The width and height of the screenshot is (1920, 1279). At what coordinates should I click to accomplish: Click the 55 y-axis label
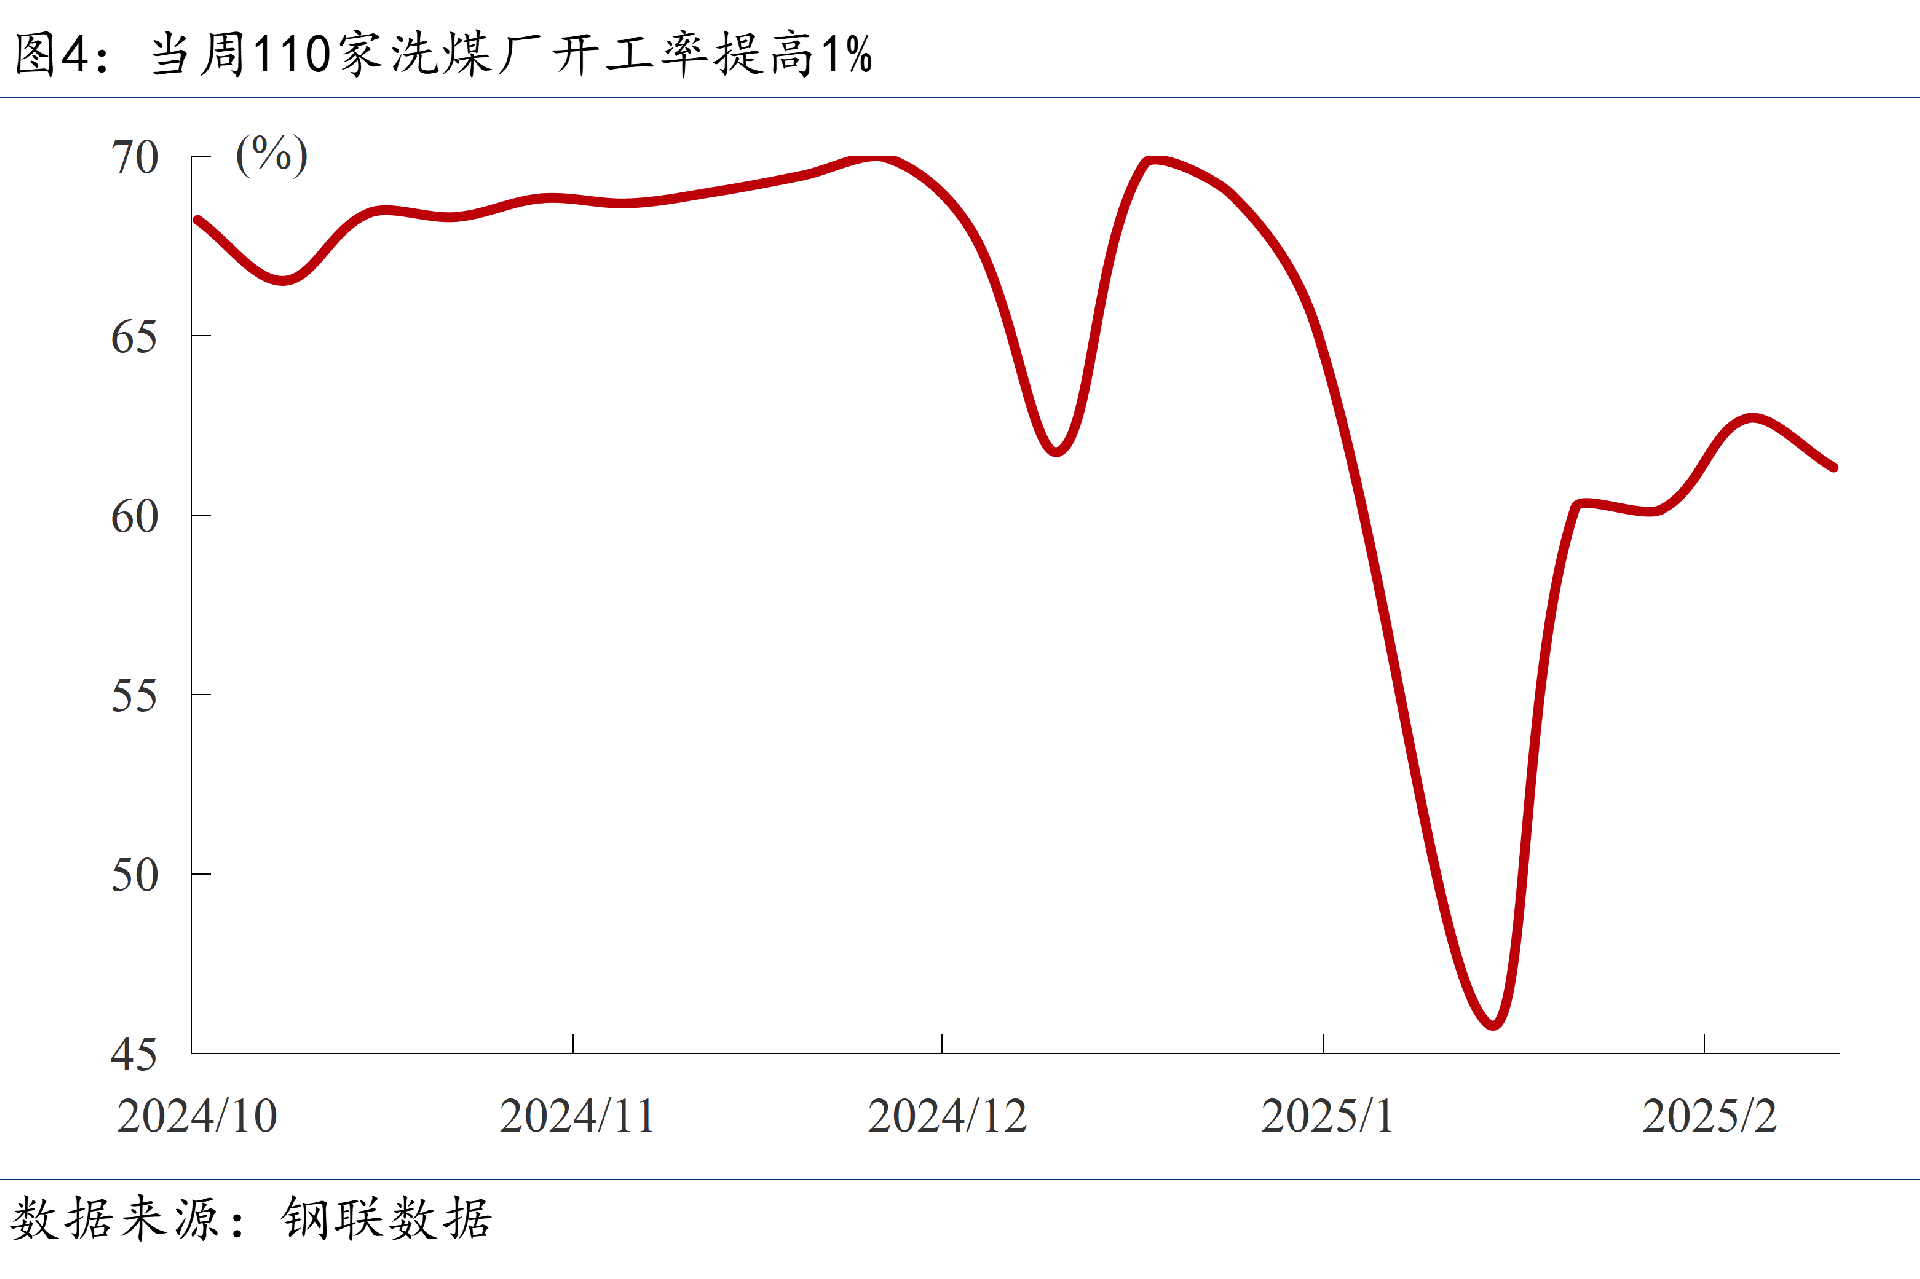(134, 696)
